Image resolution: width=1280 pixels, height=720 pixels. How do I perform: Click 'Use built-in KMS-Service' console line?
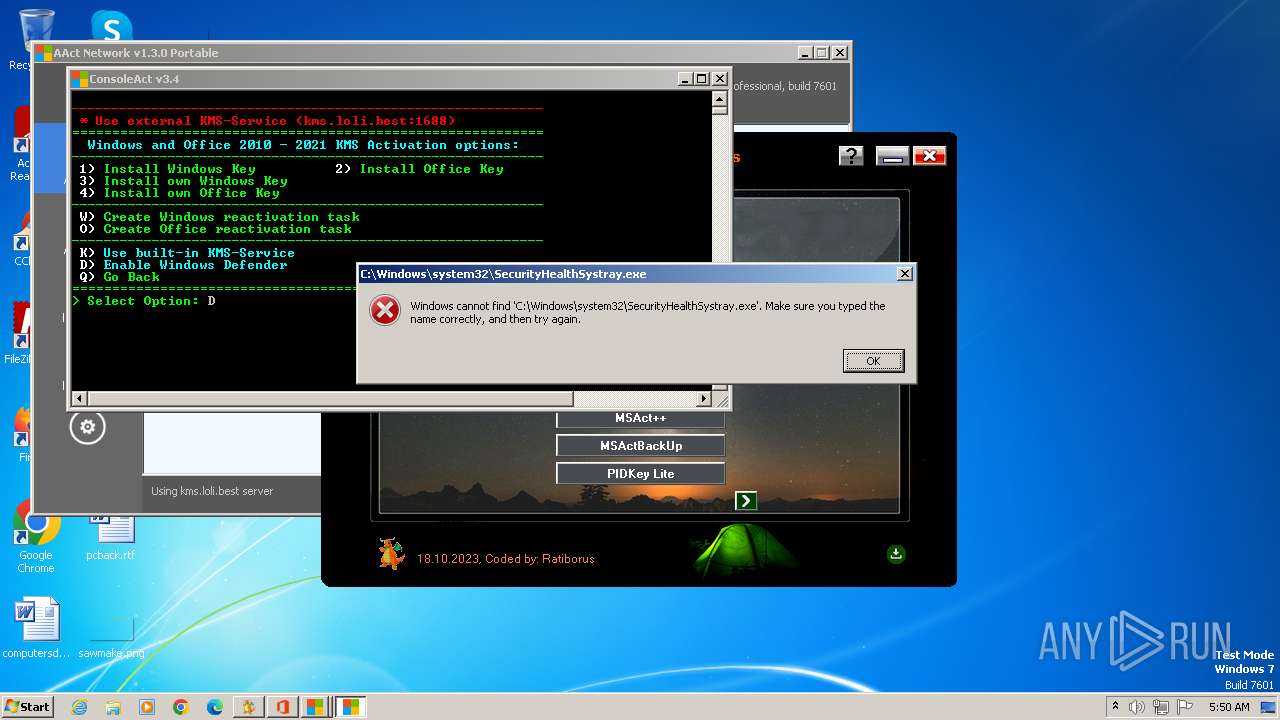[x=188, y=253]
